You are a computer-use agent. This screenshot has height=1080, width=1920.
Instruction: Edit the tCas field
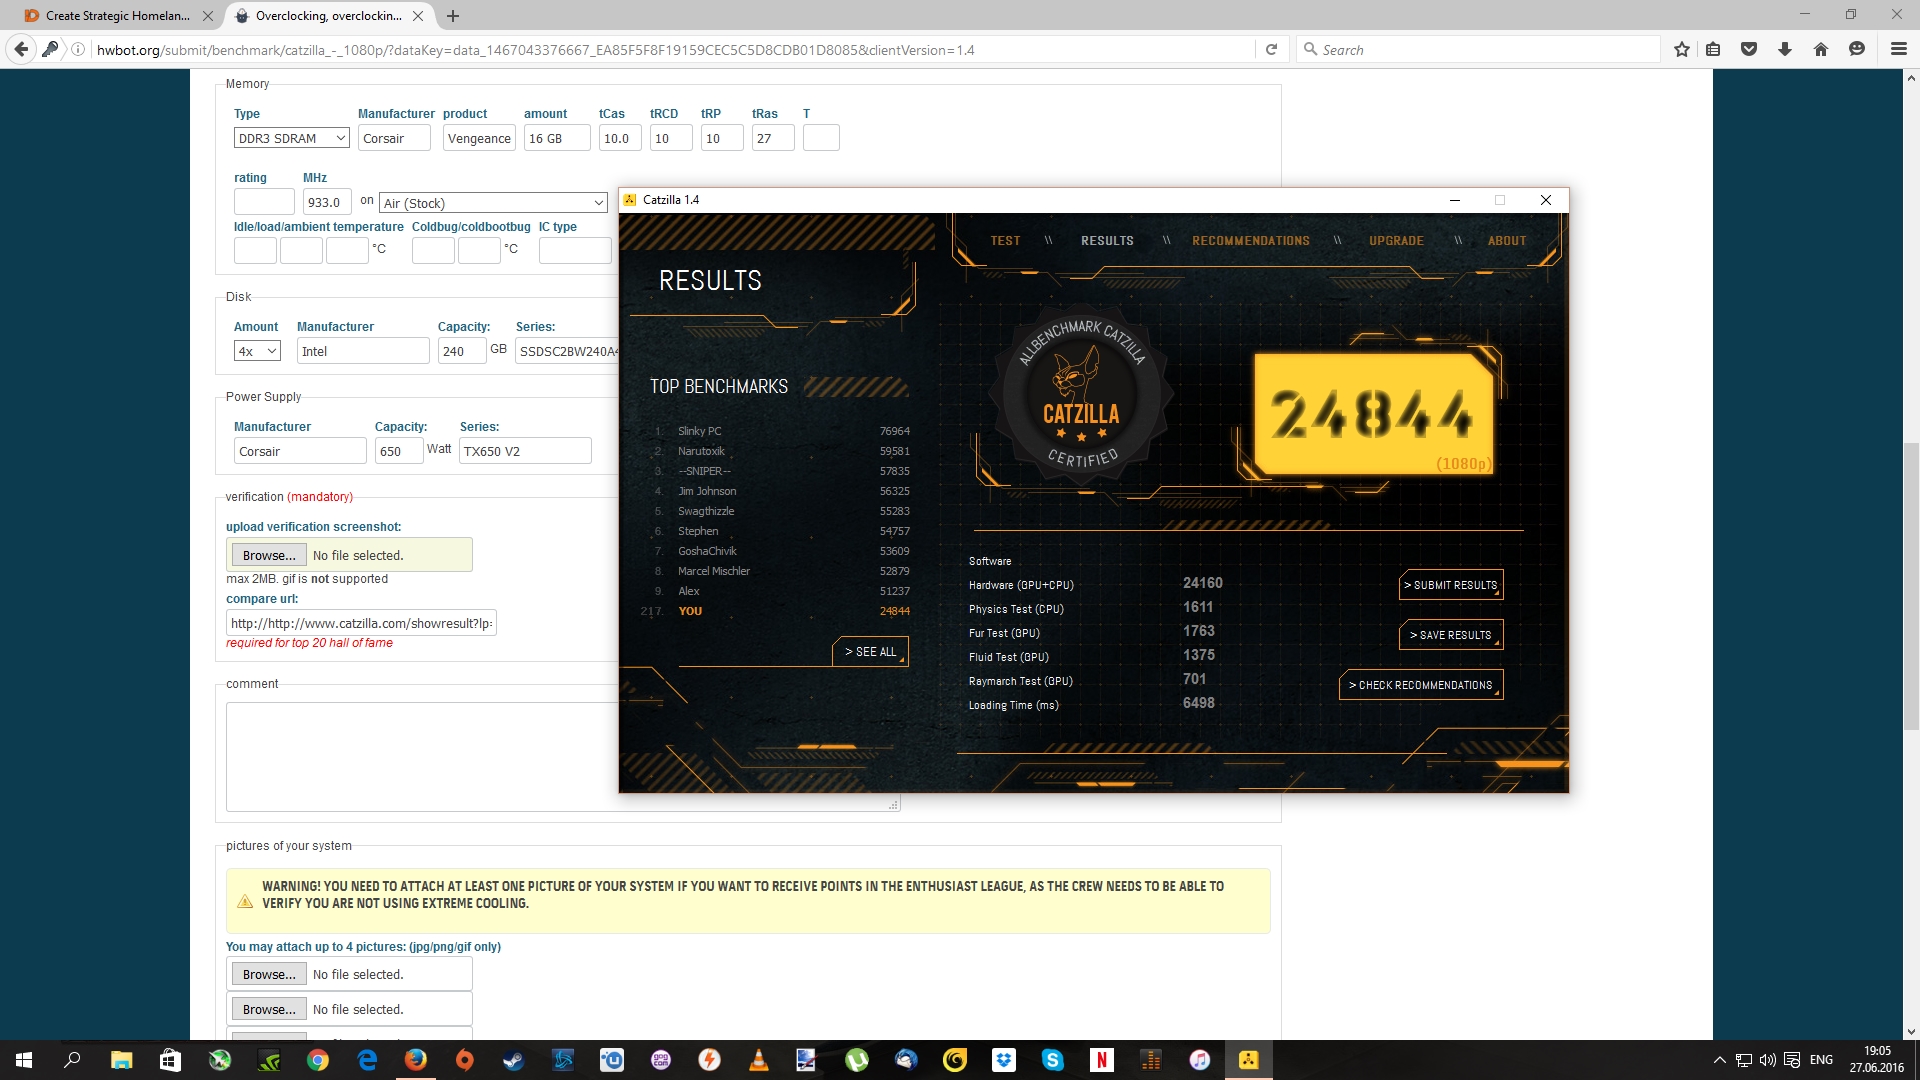[x=620, y=138]
